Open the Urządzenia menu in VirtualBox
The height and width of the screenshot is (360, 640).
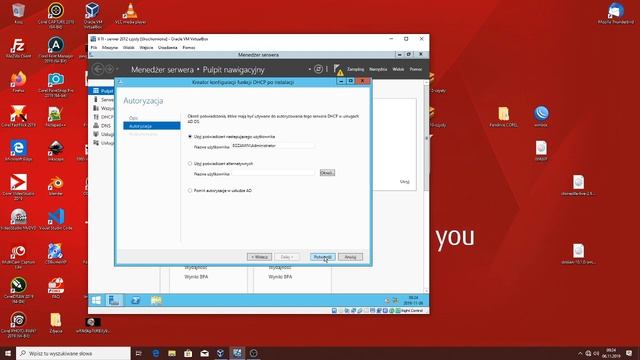(x=168, y=48)
